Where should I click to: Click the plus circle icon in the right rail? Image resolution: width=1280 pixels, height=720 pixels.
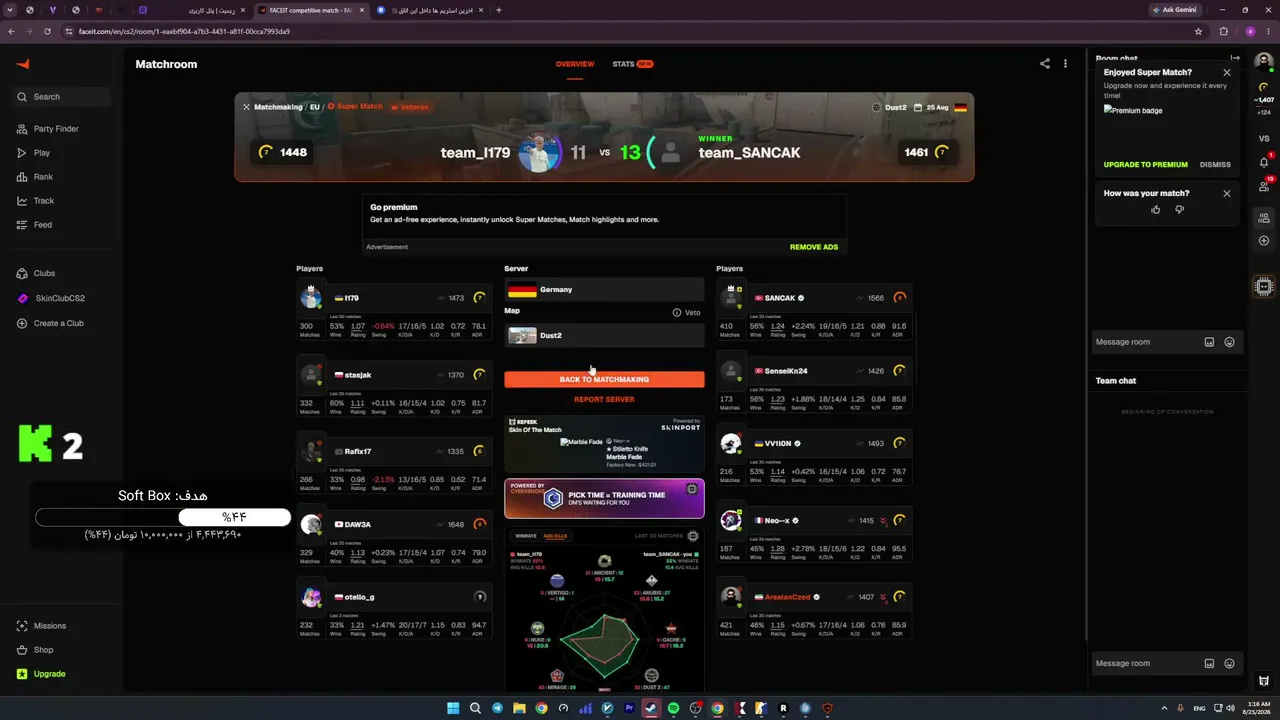[1264, 241]
